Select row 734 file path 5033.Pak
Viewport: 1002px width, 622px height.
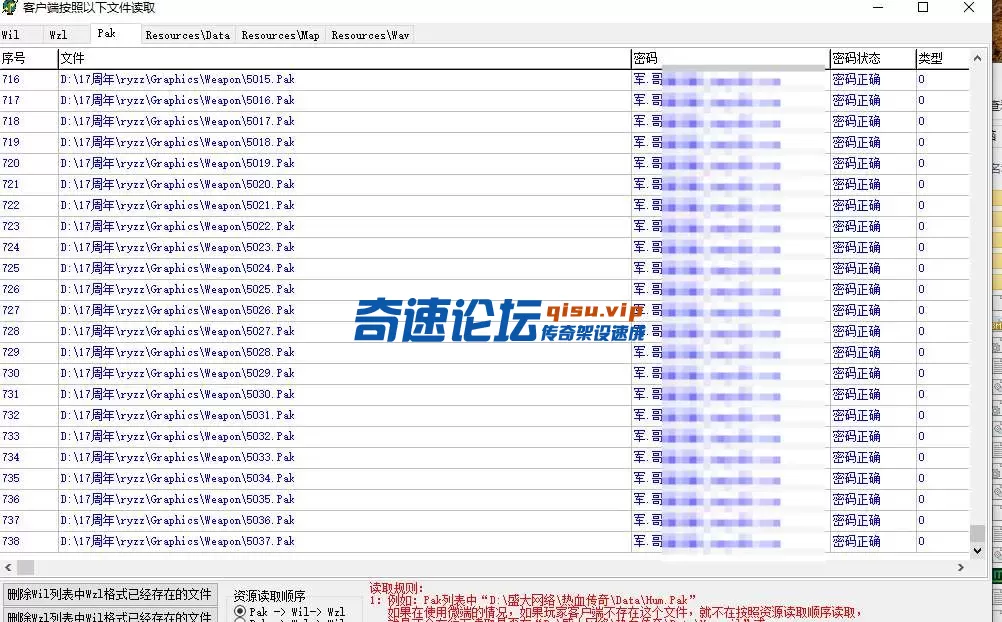(x=178, y=457)
